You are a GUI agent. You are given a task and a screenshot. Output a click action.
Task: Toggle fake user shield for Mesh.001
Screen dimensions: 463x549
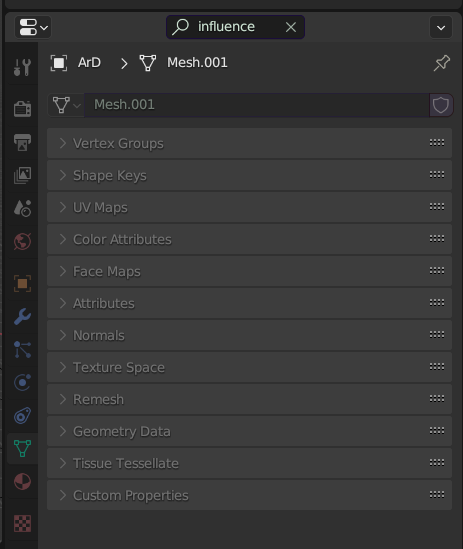pyautogui.click(x=441, y=105)
